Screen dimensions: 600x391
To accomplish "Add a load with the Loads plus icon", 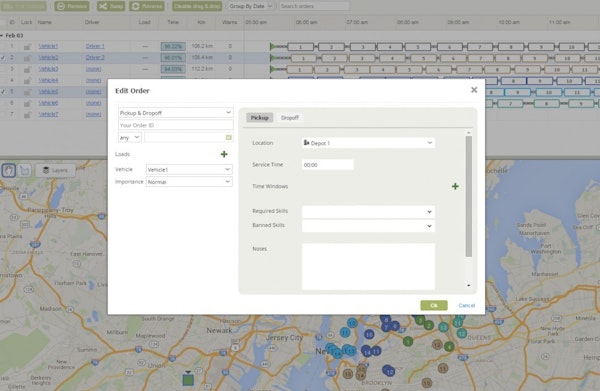I will [x=224, y=154].
